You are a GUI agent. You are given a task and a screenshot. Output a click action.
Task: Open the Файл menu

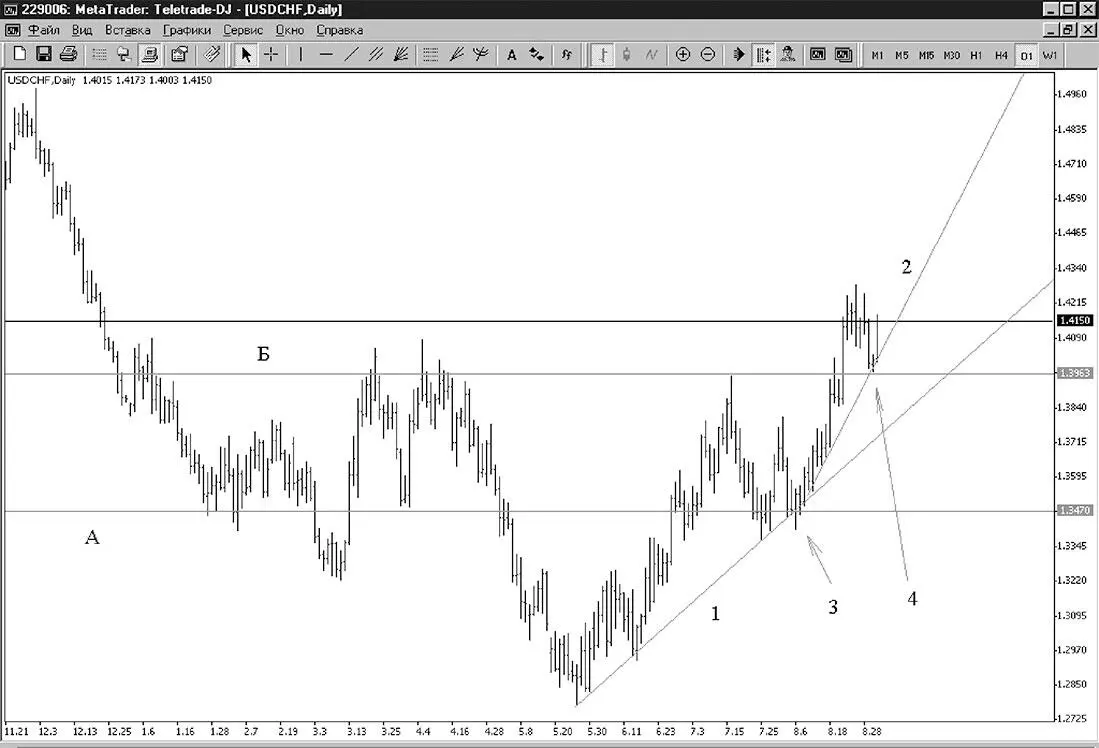44,30
